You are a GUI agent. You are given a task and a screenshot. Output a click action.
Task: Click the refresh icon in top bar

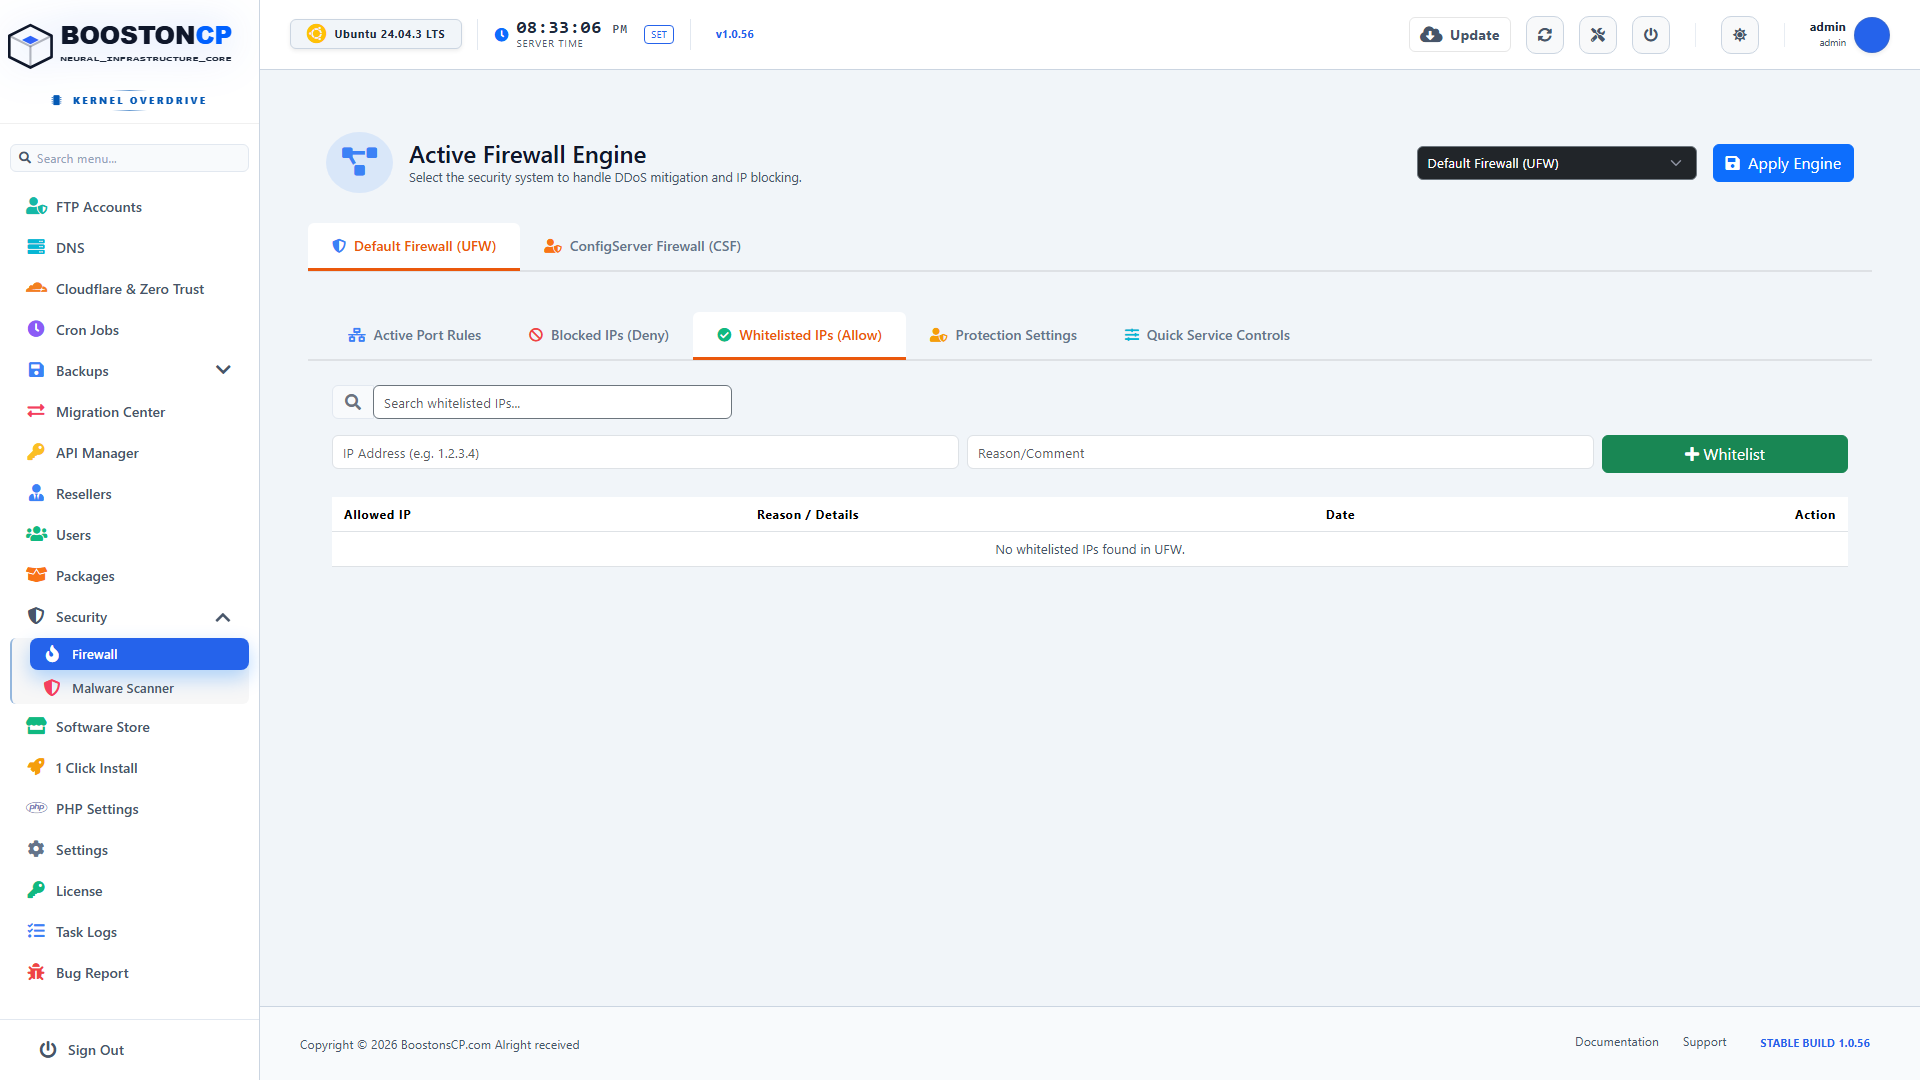1545,35
